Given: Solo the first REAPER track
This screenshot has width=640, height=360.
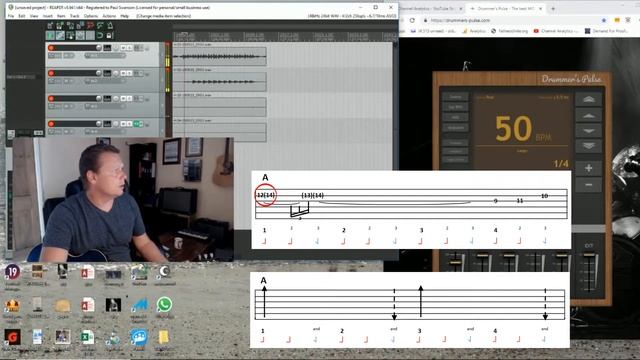Looking at the screenshot, I should (x=129, y=48).
